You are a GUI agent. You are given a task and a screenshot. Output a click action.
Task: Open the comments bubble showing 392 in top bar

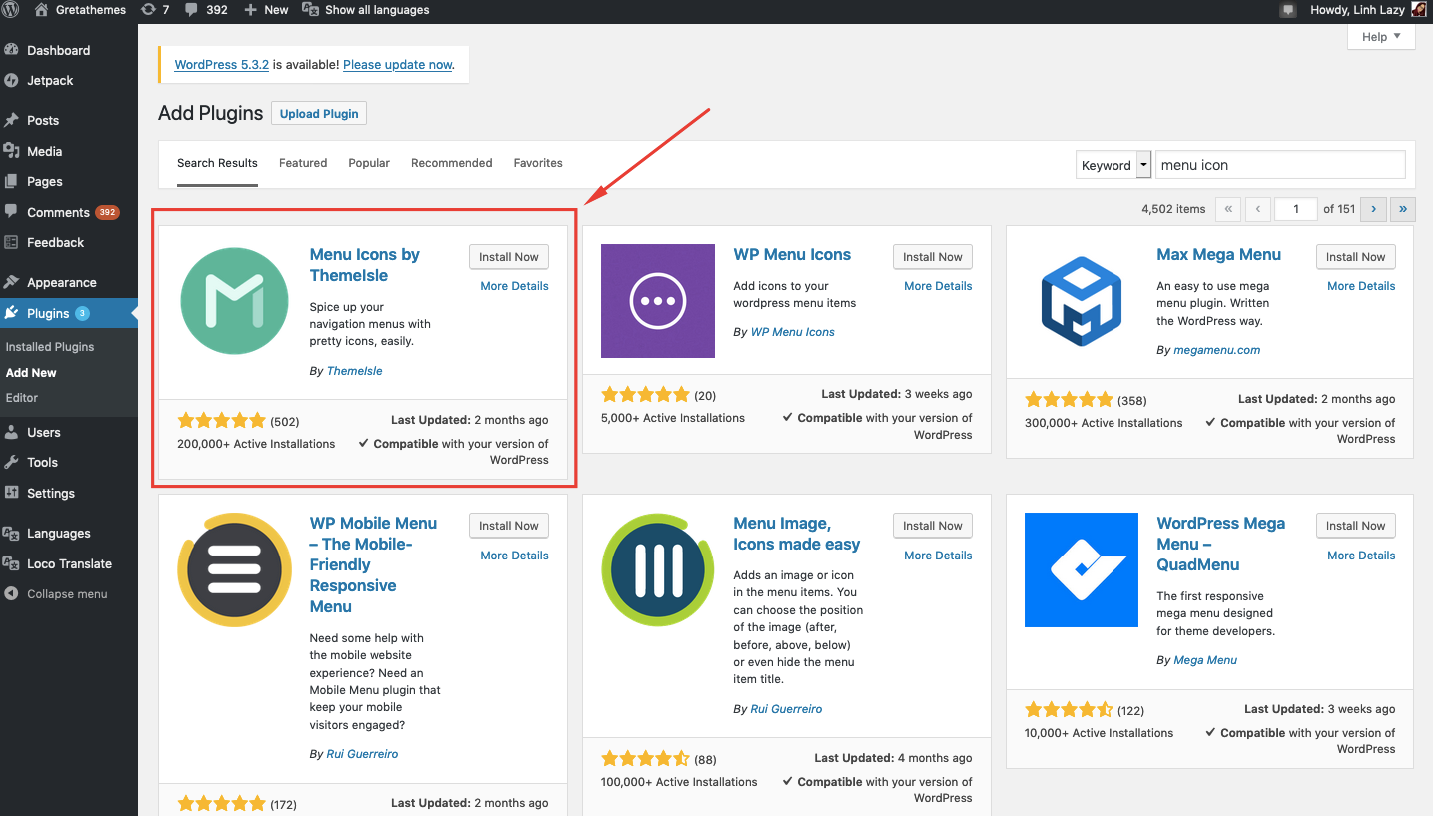(206, 10)
